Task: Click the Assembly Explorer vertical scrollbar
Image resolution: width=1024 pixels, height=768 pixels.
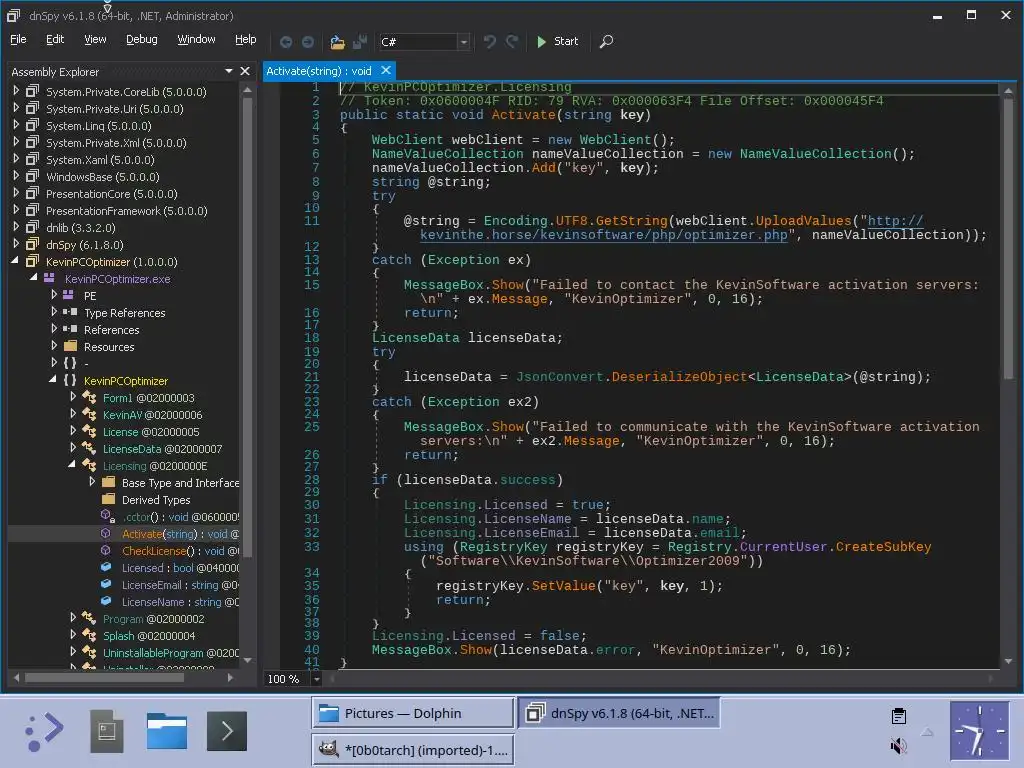Action: coord(248,327)
